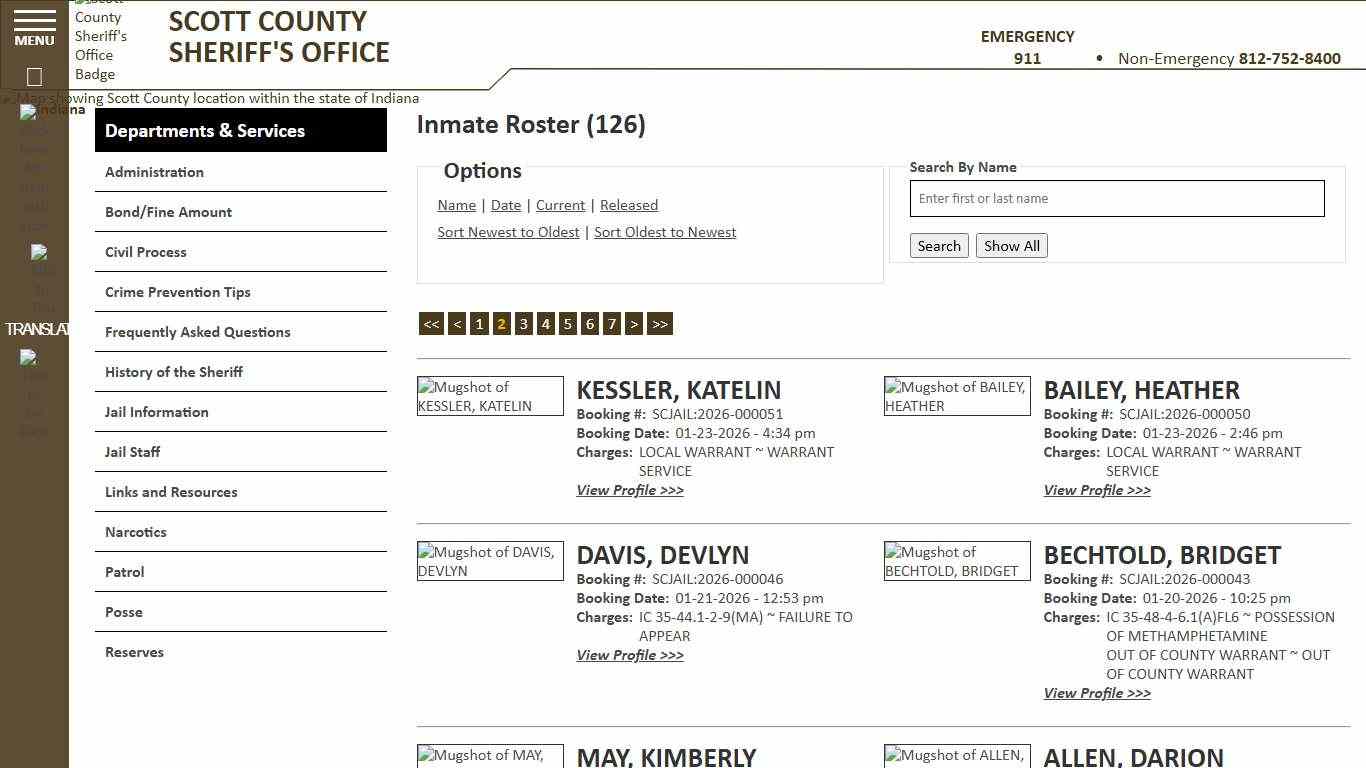Go back a page with < arrow
Image resolution: width=1366 pixels, height=768 pixels.
(x=457, y=323)
